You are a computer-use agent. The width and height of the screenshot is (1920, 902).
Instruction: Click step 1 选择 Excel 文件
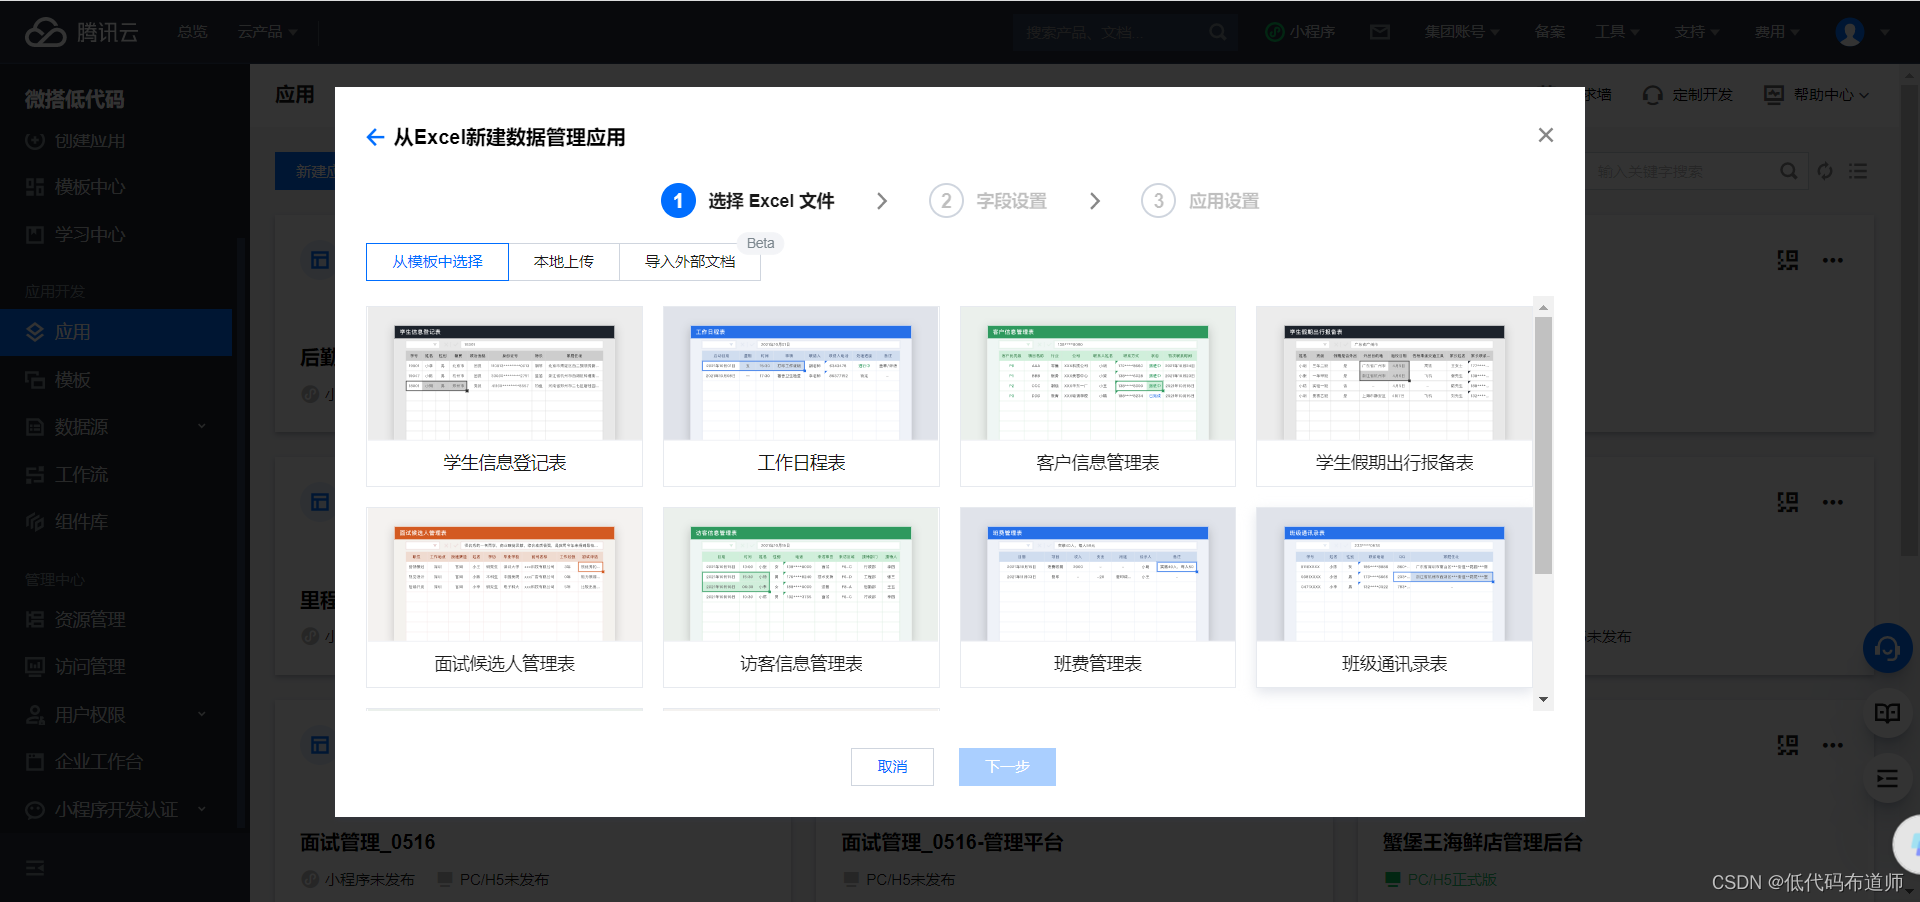[748, 201]
